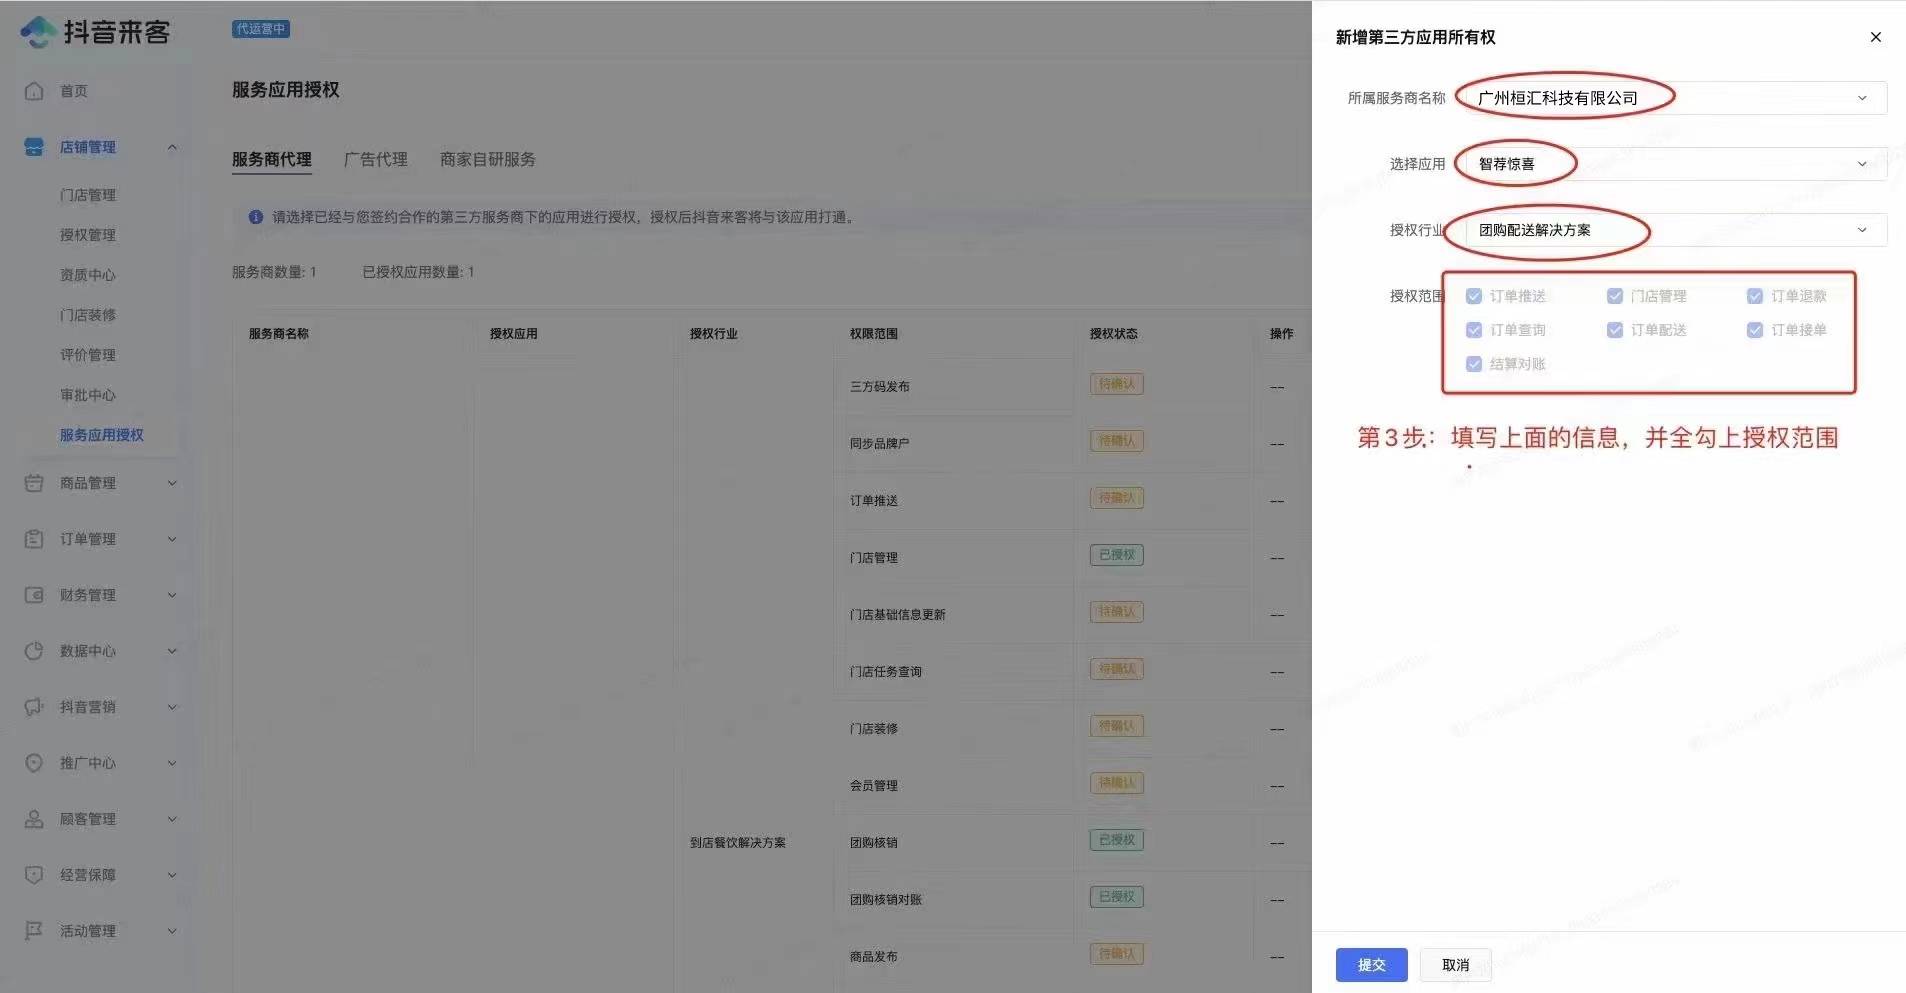Open the 选择应用 dropdown
Image resolution: width=1906 pixels, height=993 pixels.
pyautogui.click(x=1670, y=164)
